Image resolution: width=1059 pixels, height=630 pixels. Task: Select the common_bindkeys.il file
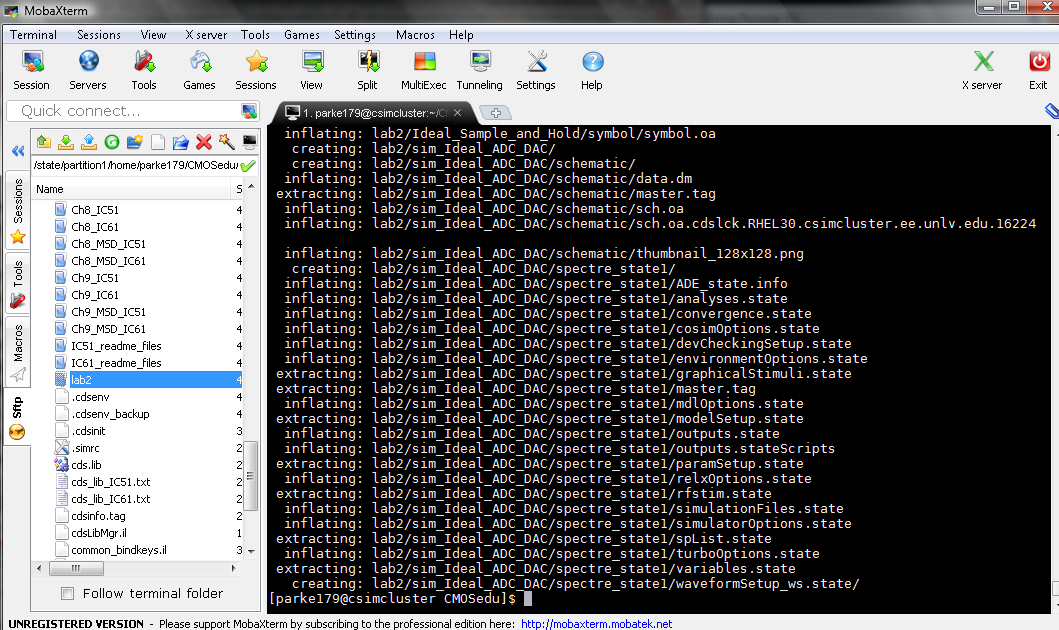click(x=119, y=550)
